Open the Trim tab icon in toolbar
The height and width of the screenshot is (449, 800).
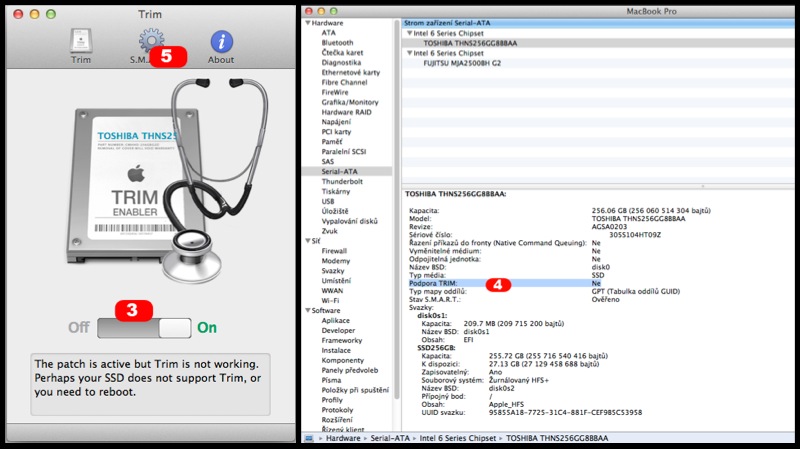point(82,42)
